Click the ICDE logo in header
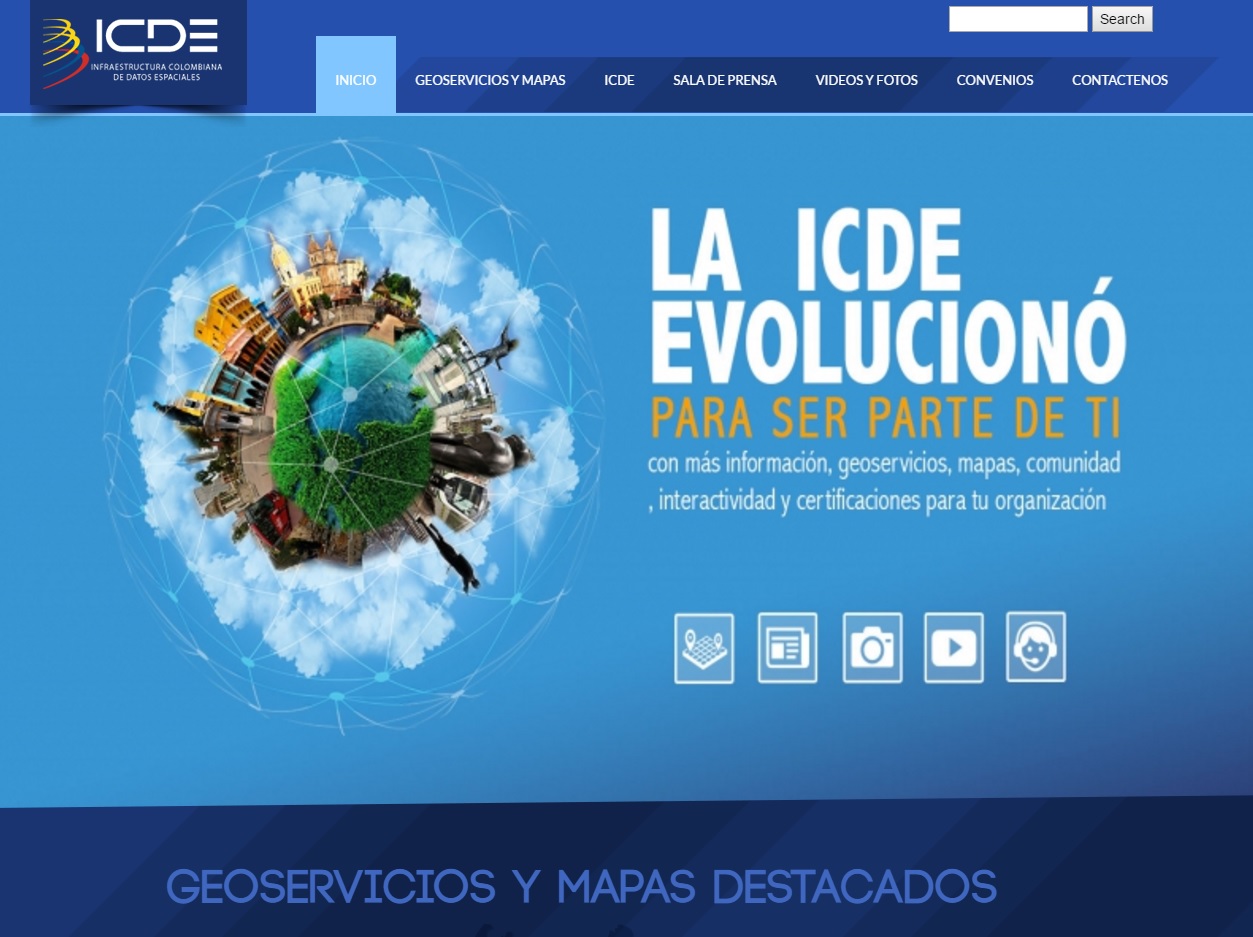 (138, 52)
